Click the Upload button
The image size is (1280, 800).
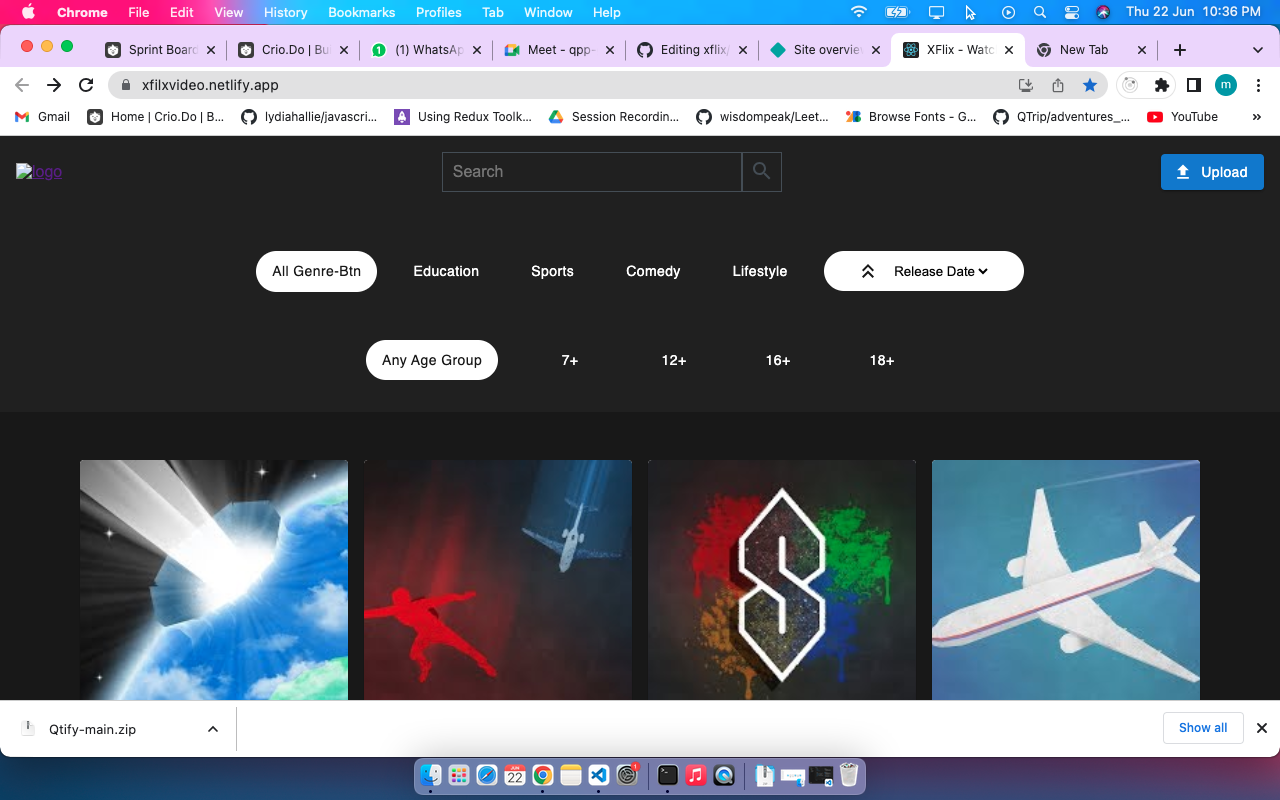tap(1212, 171)
